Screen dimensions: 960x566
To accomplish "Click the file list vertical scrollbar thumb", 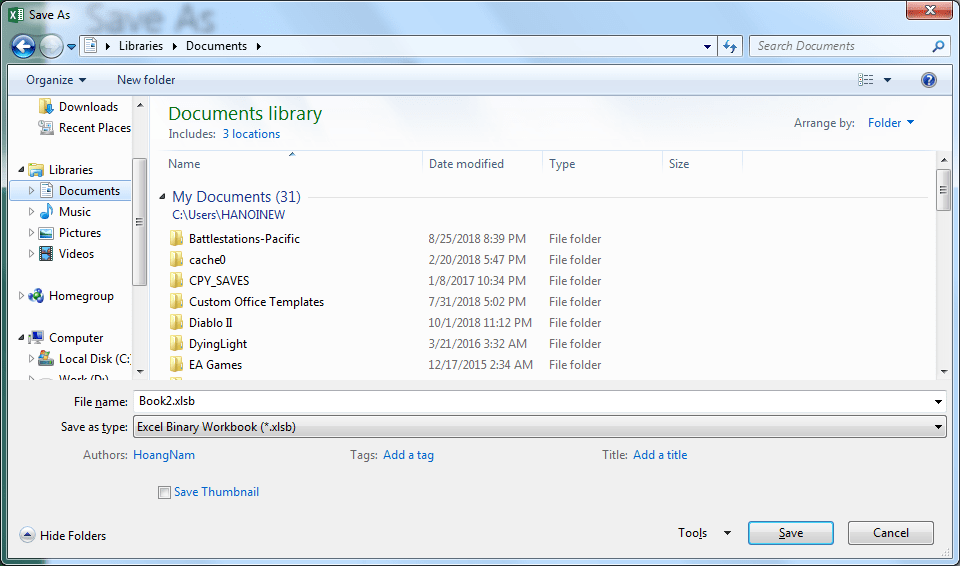I will 943,191.
